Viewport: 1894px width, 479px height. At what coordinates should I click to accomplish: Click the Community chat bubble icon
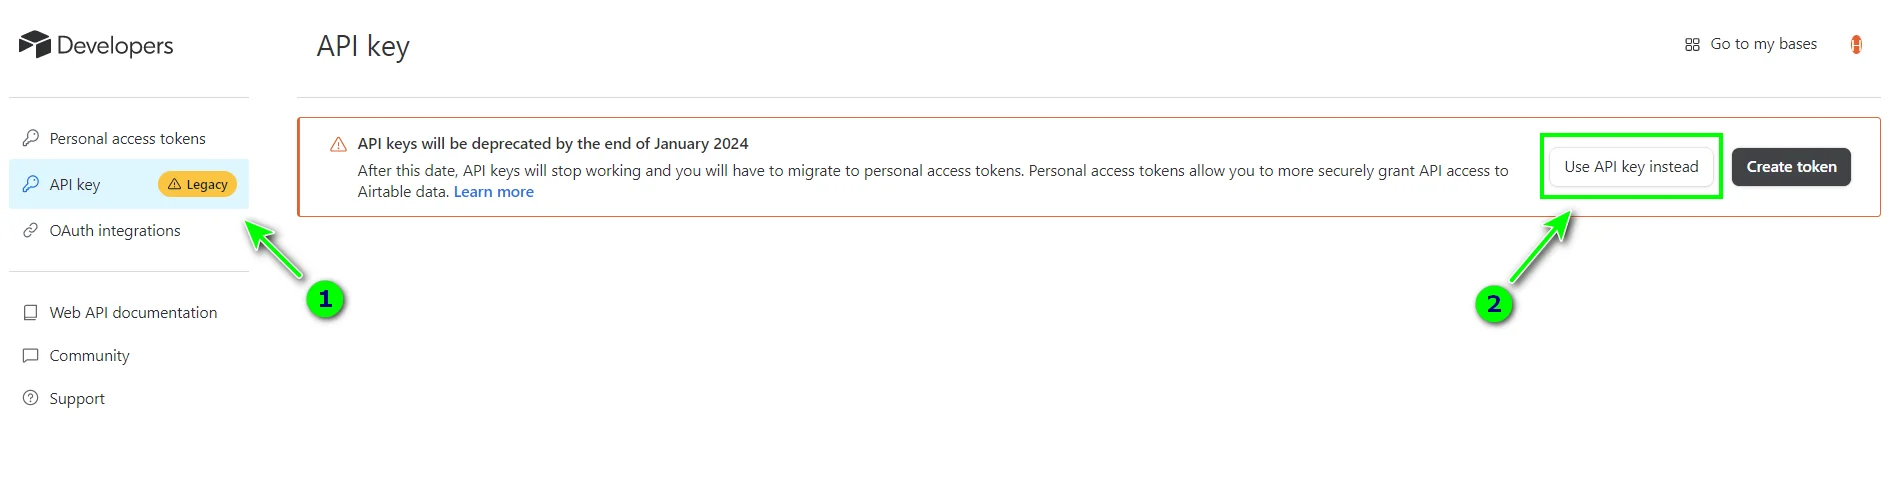click(31, 355)
